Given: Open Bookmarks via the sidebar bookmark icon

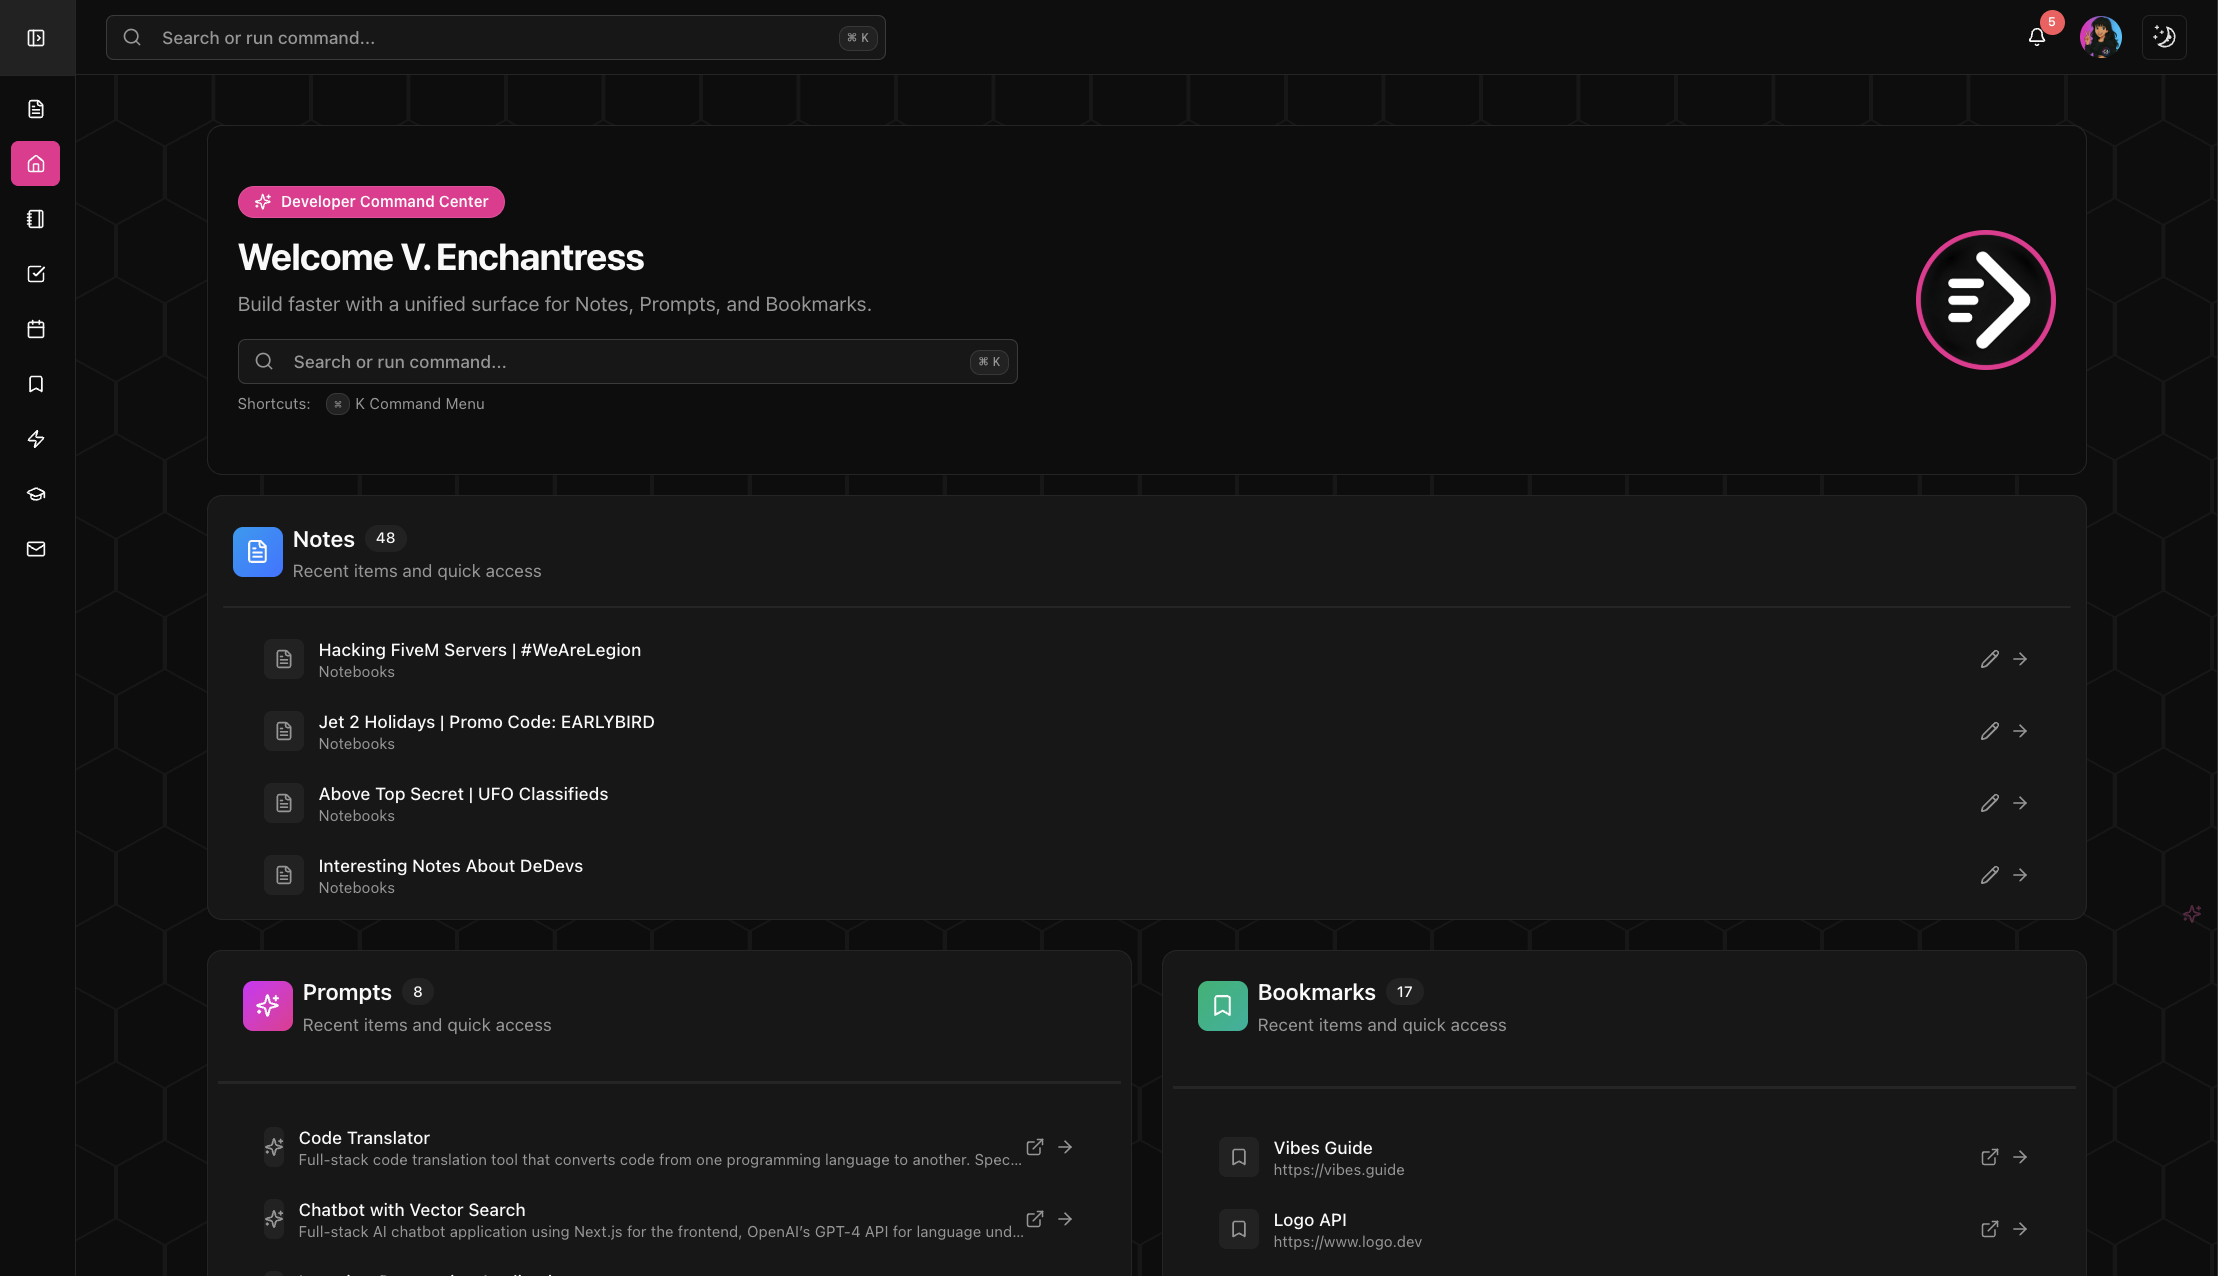Looking at the screenshot, I should click(36, 384).
